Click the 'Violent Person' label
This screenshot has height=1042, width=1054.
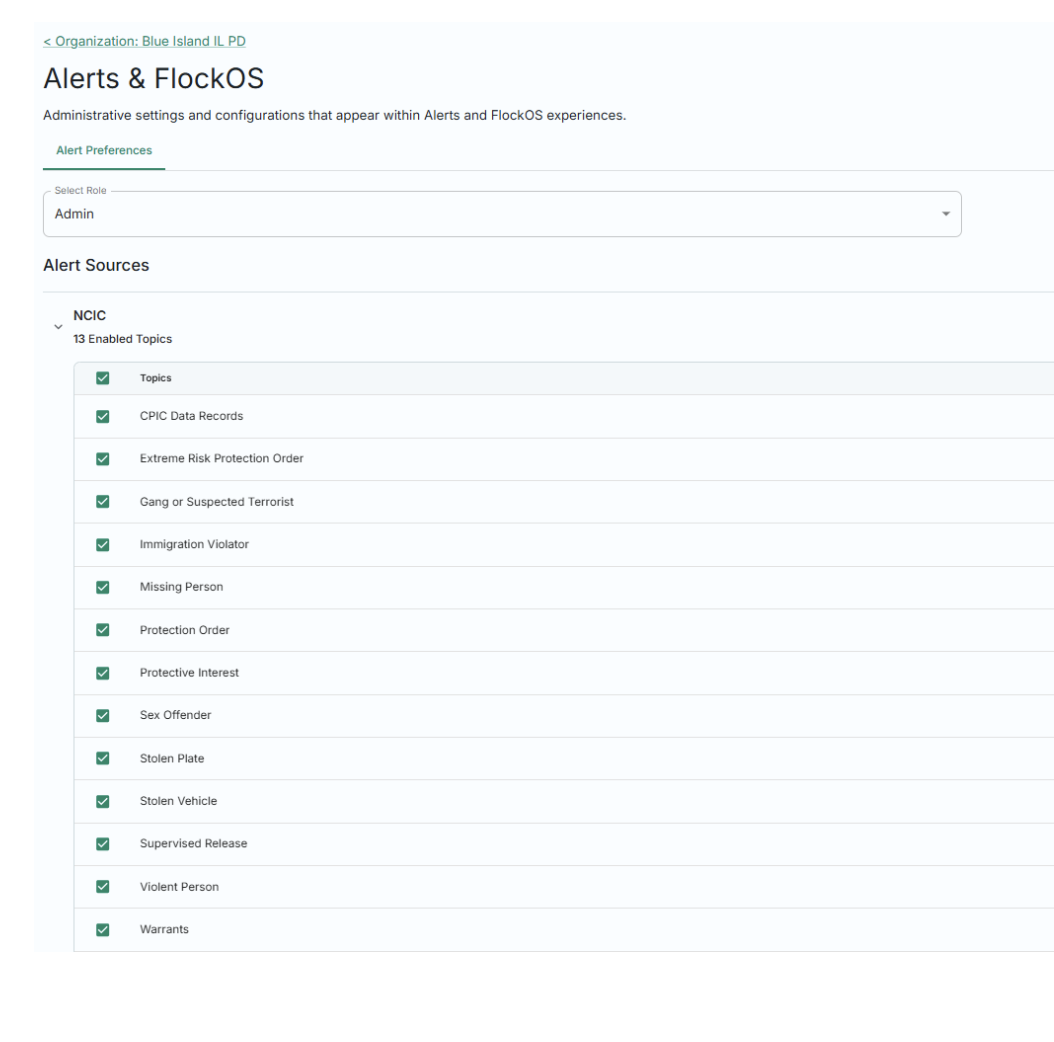click(179, 887)
